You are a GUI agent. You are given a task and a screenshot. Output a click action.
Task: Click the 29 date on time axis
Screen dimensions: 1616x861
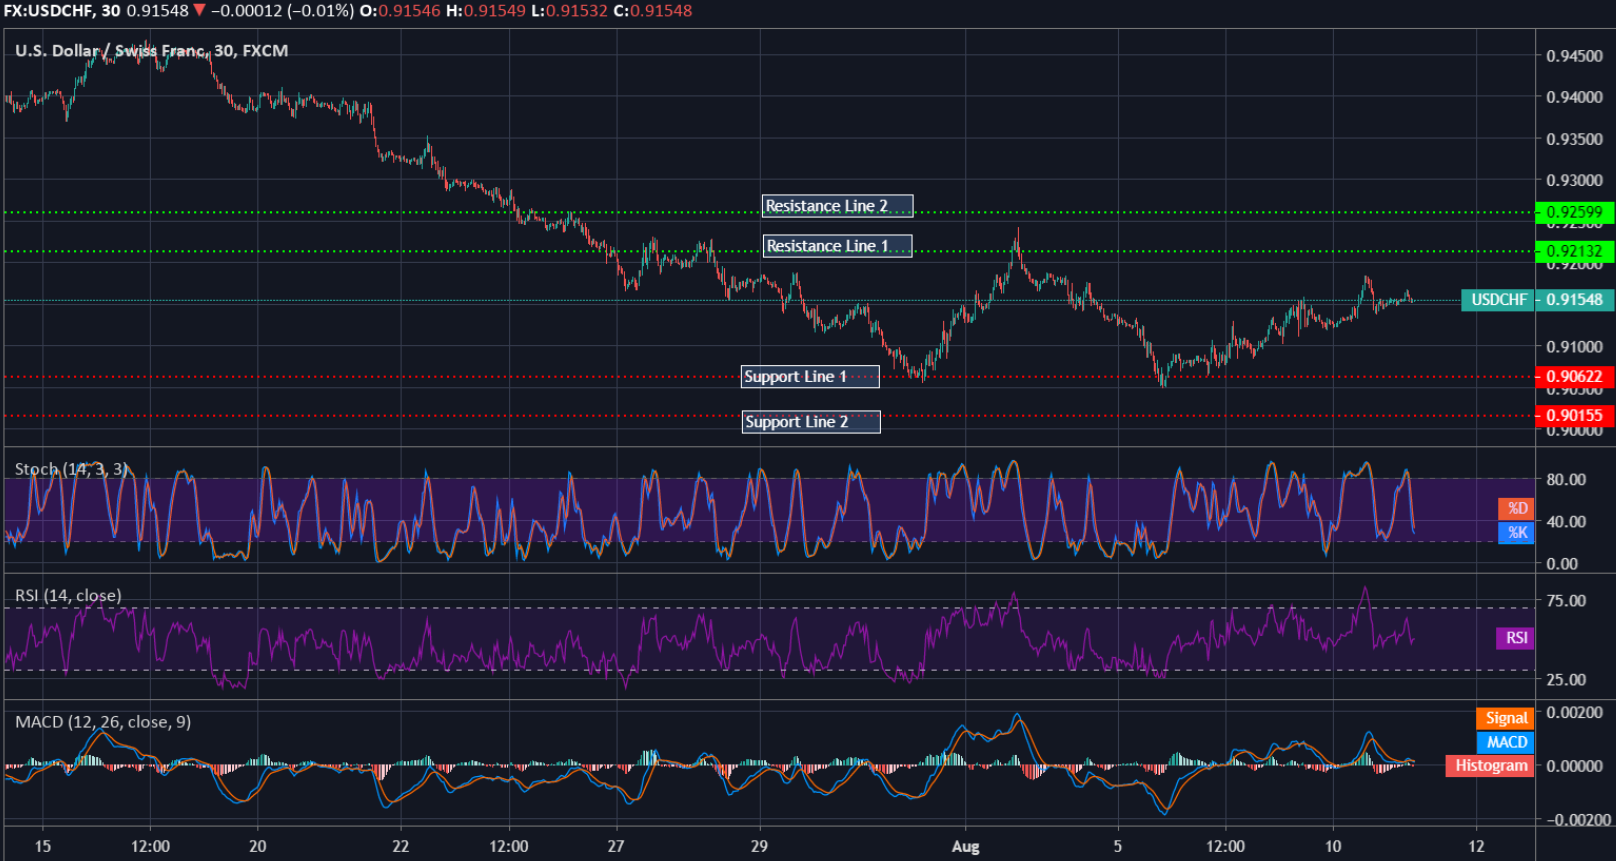click(x=759, y=846)
